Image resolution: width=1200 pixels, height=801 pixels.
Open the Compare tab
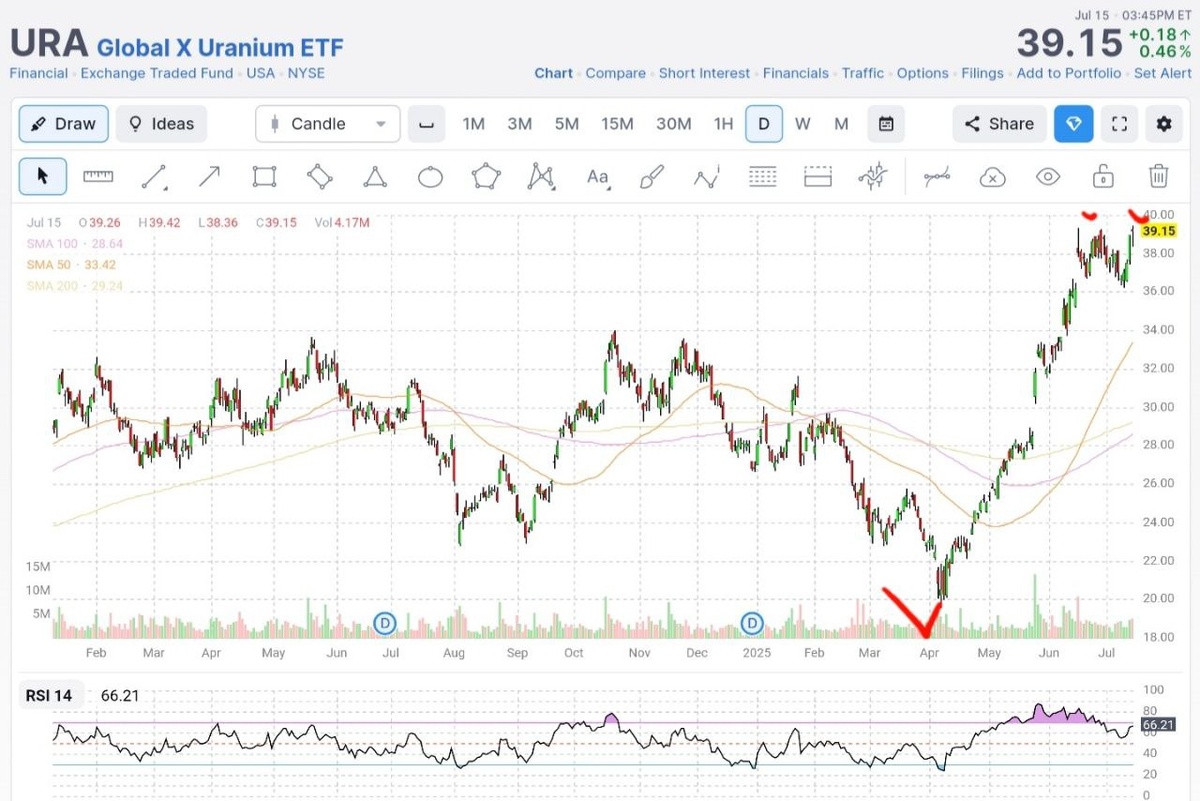tap(616, 73)
